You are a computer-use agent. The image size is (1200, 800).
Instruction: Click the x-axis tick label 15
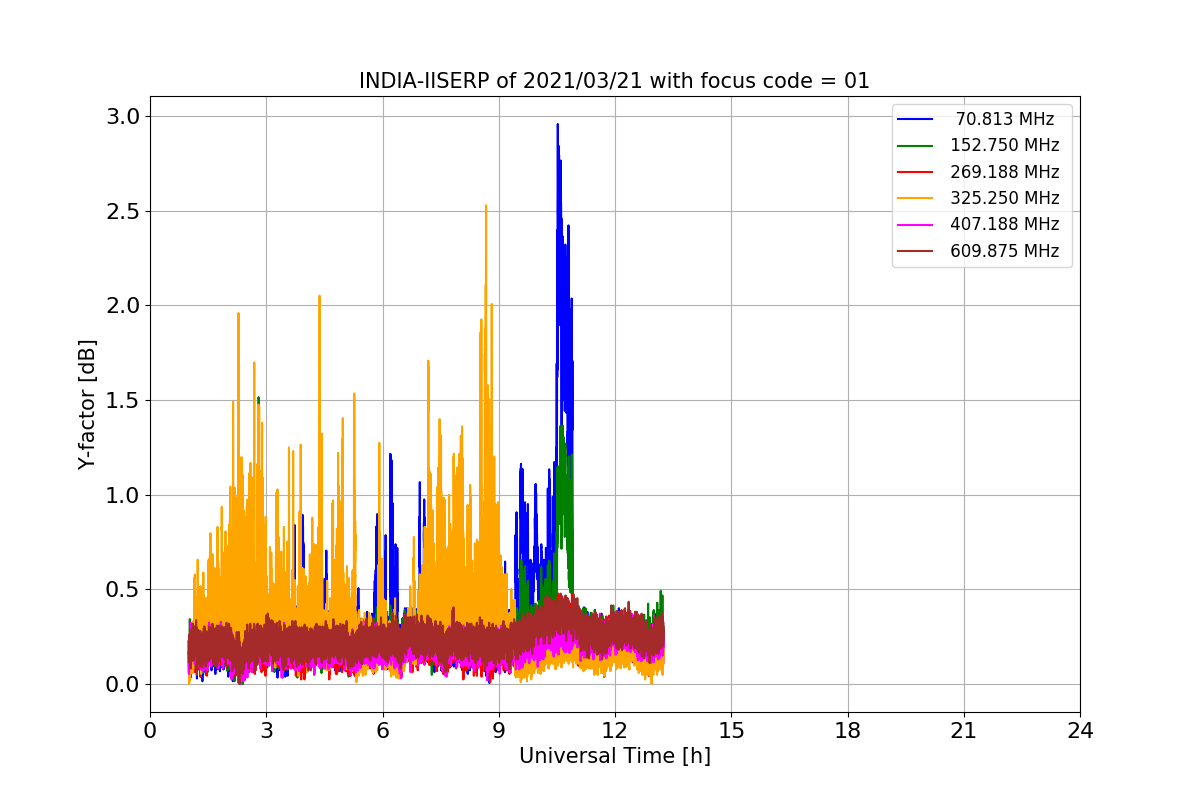click(x=731, y=731)
